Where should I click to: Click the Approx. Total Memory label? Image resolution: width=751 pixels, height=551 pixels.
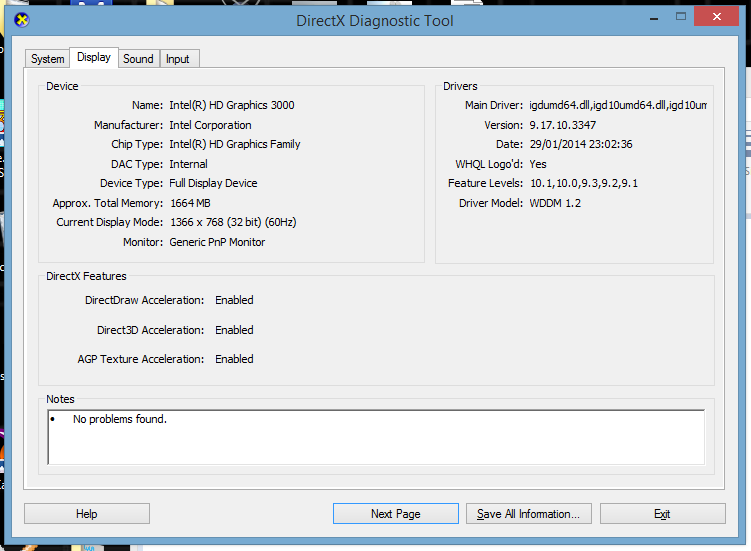coord(108,203)
